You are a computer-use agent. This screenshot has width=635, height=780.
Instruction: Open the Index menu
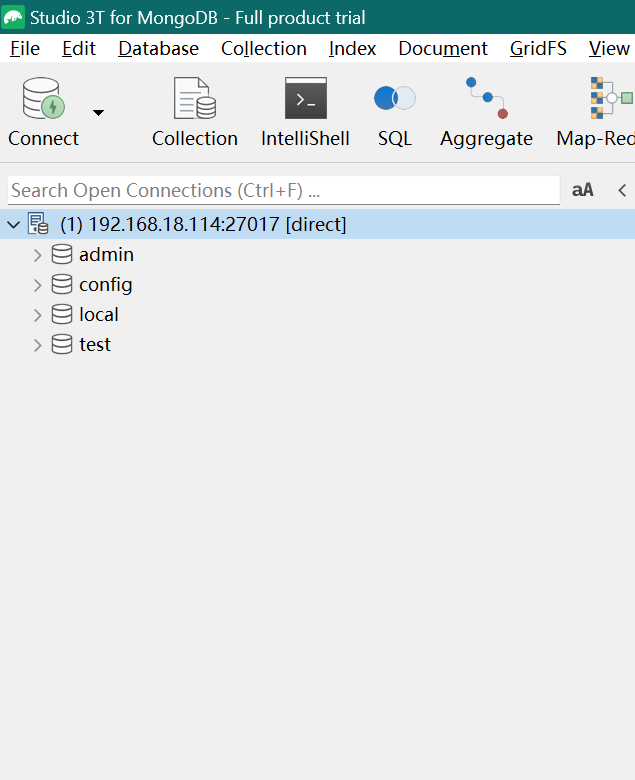tap(352, 48)
